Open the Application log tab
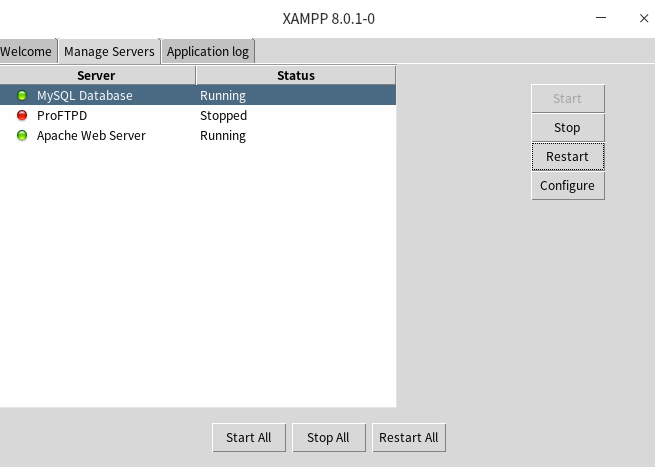This screenshot has width=655, height=467. (x=208, y=51)
